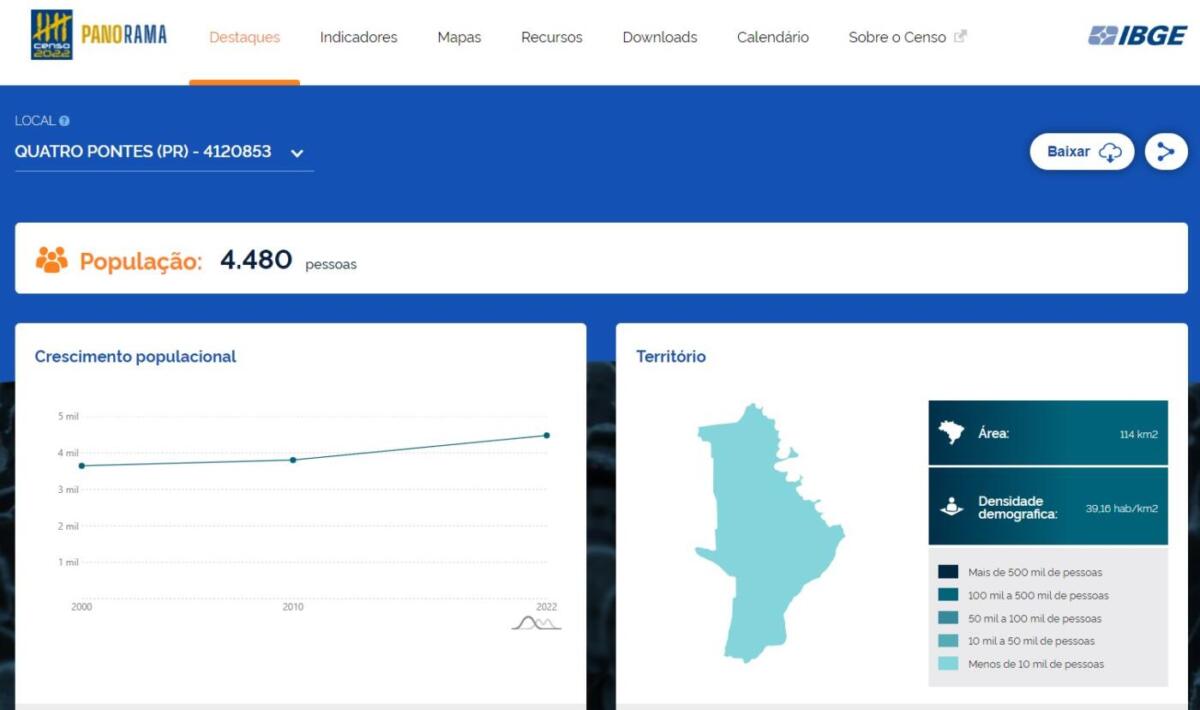Click the curve icon below the growth chart

click(536, 623)
